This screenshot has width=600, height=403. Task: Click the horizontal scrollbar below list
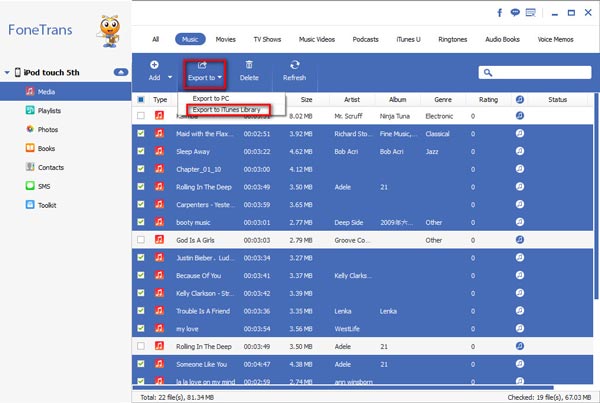coord(343,388)
